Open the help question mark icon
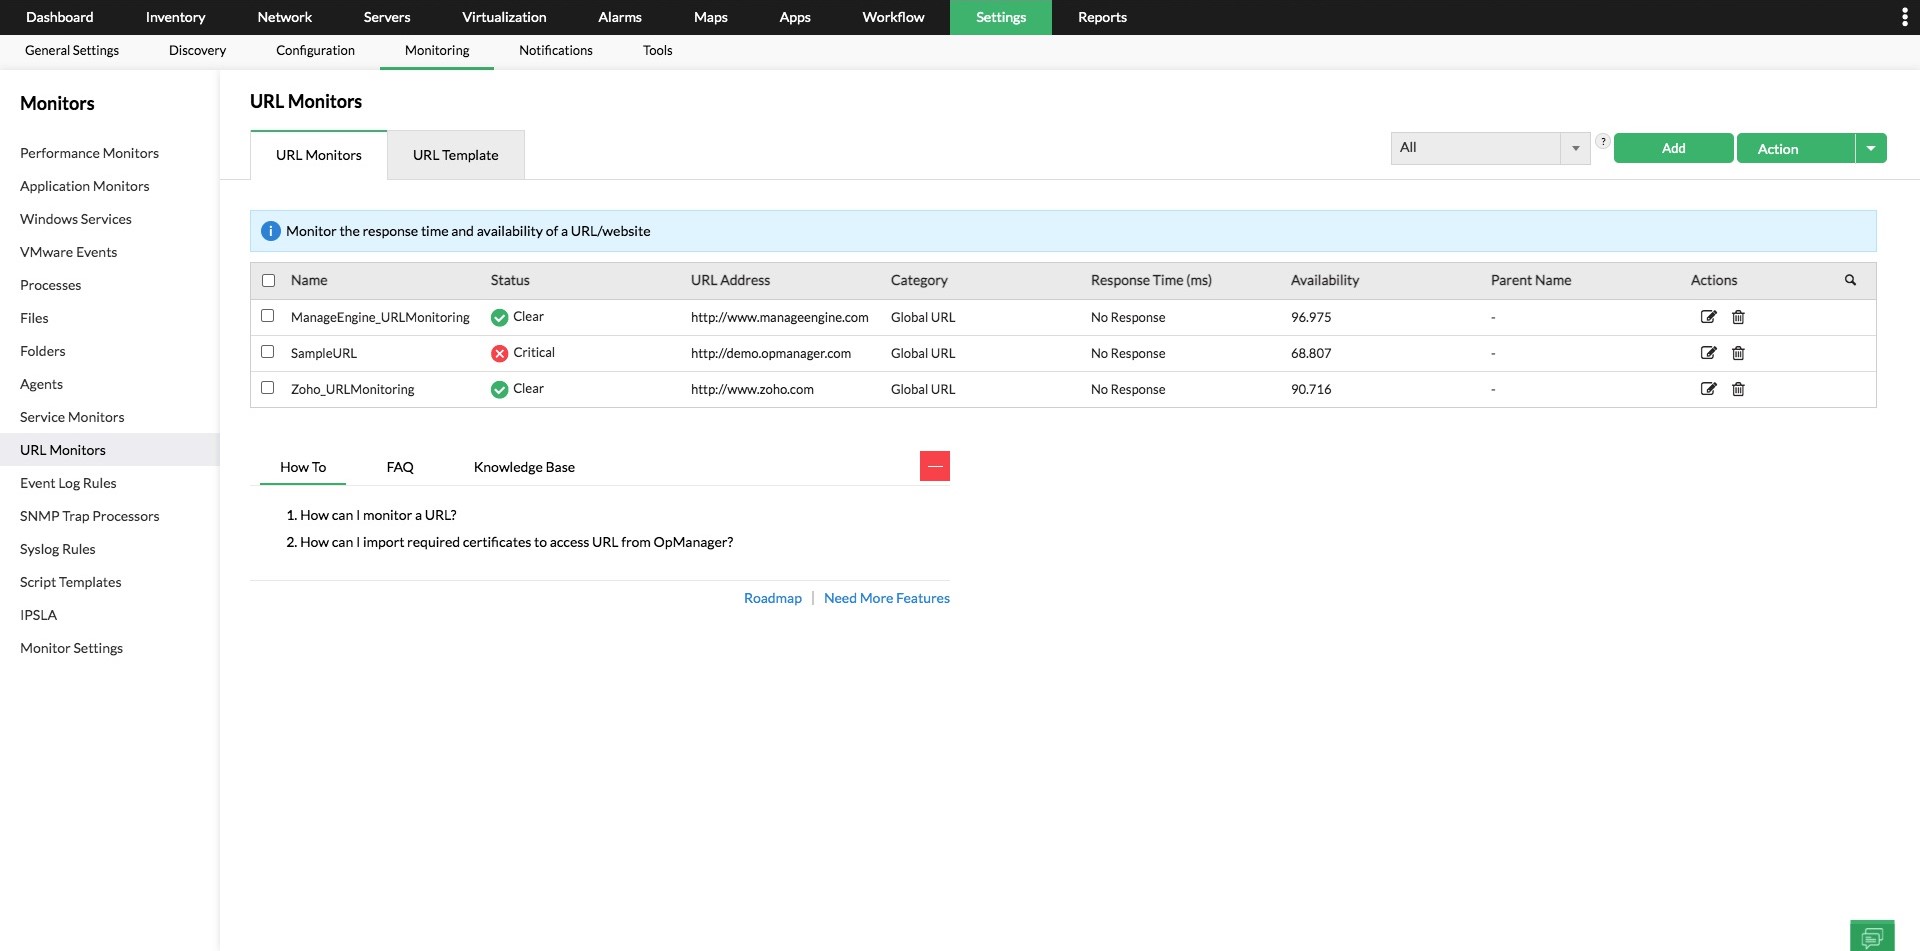The width and height of the screenshot is (1920, 951). [1603, 142]
